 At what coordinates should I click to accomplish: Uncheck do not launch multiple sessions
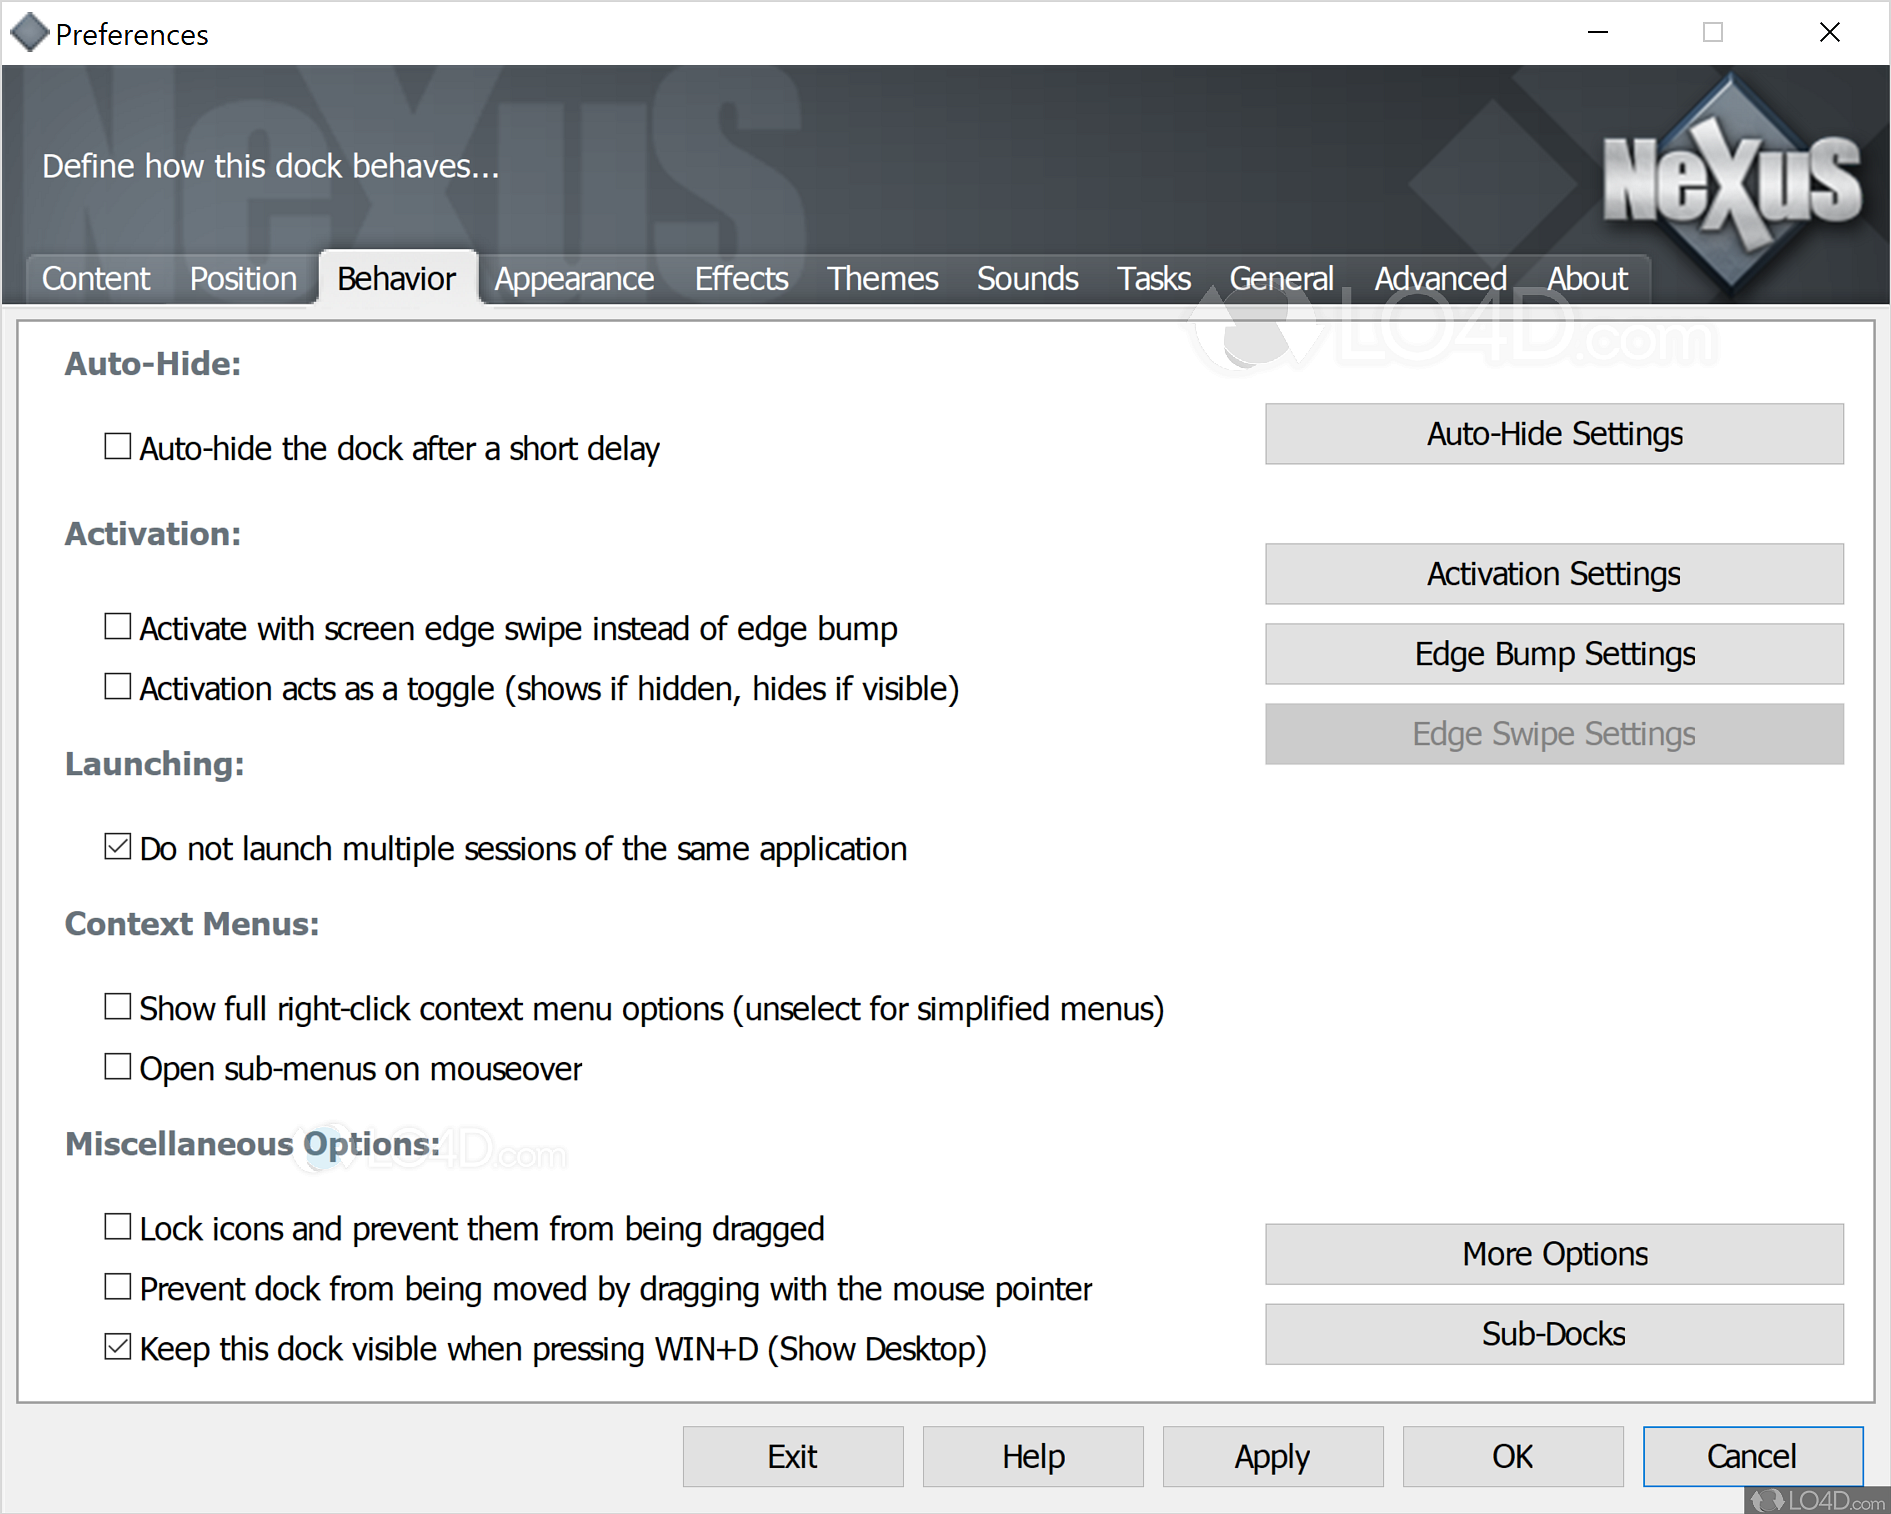(117, 846)
